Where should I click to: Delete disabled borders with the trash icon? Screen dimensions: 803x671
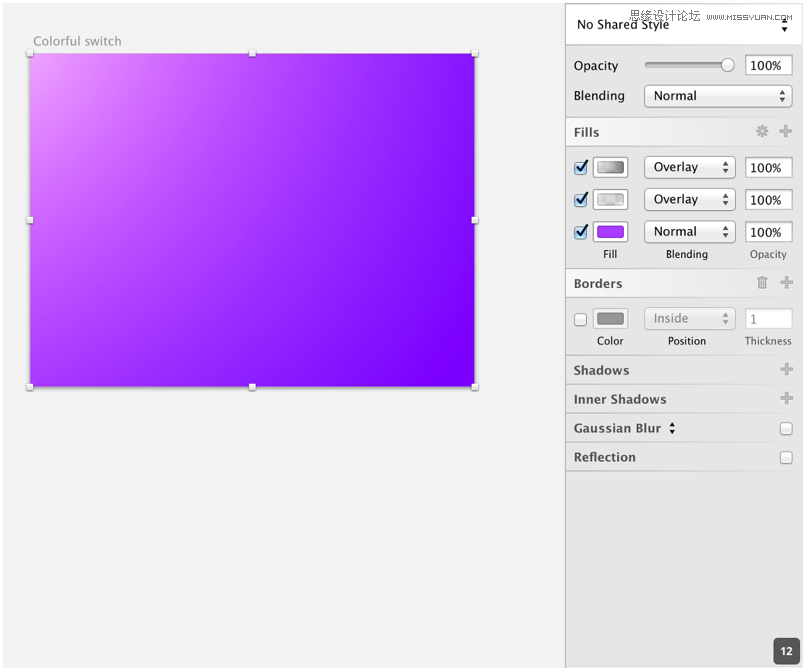(x=762, y=282)
